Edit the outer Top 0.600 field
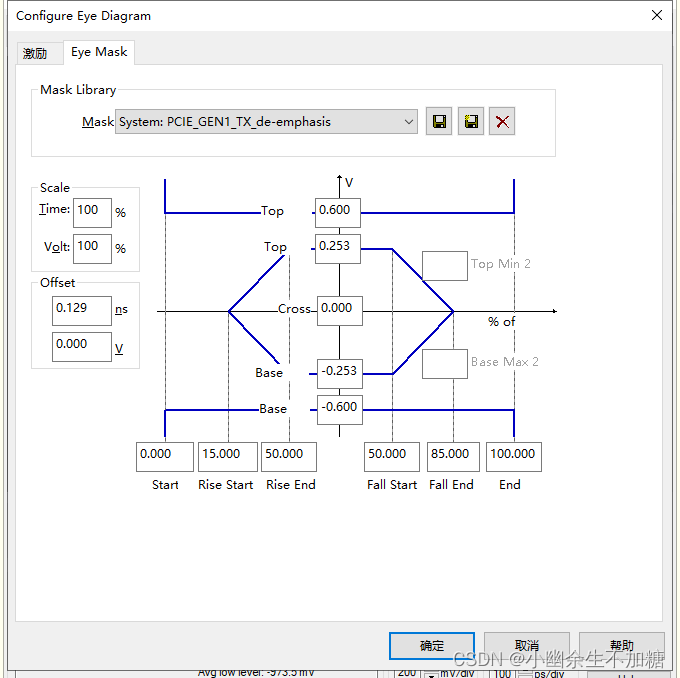The height and width of the screenshot is (678, 680). 338,213
